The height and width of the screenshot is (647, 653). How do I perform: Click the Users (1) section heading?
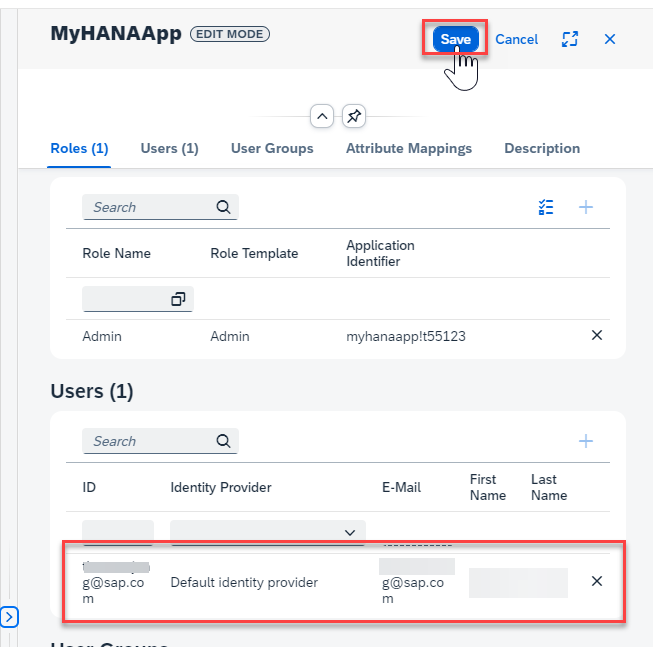(92, 391)
